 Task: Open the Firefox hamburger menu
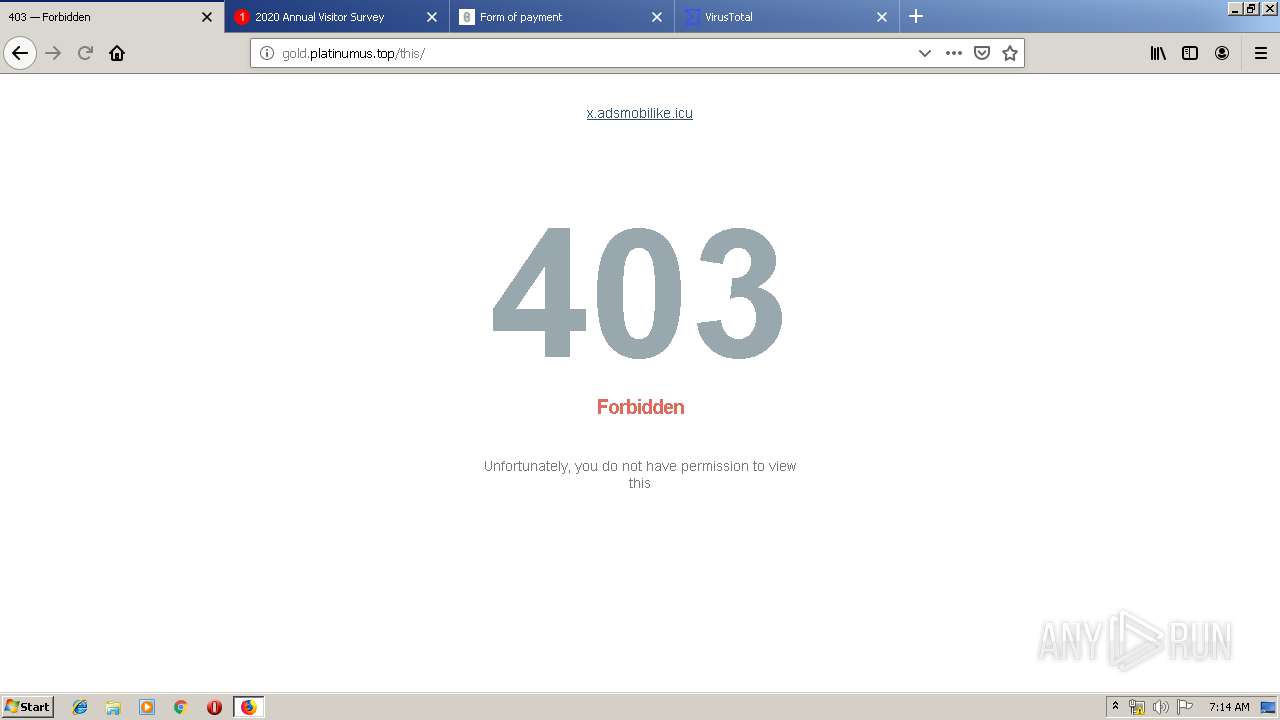point(1261,53)
